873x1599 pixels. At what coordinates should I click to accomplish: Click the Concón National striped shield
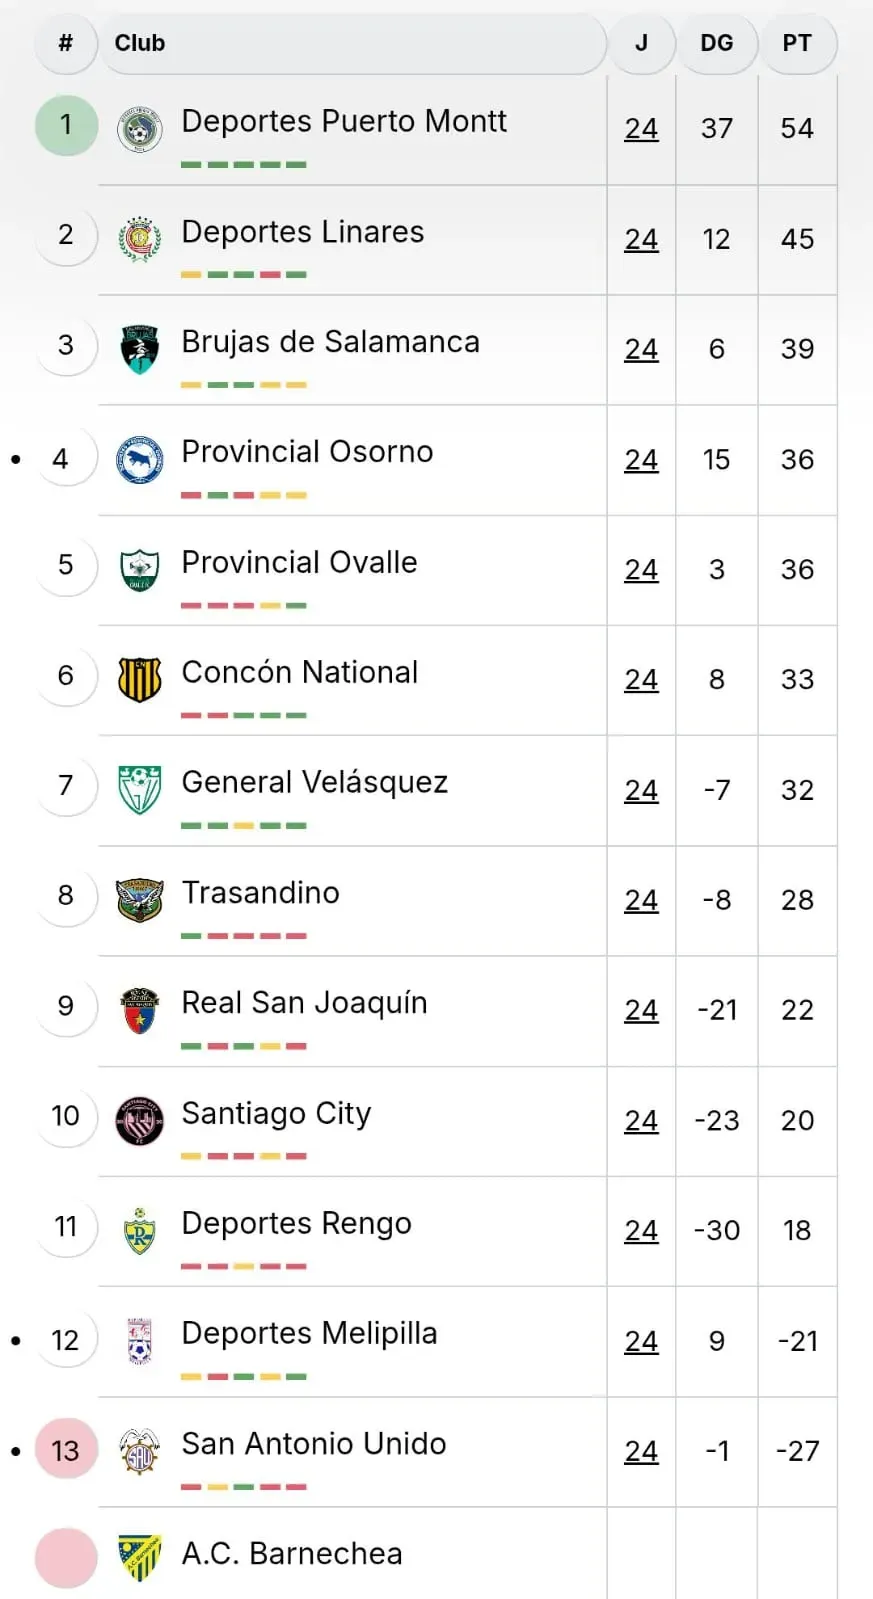[x=139, y=680]
